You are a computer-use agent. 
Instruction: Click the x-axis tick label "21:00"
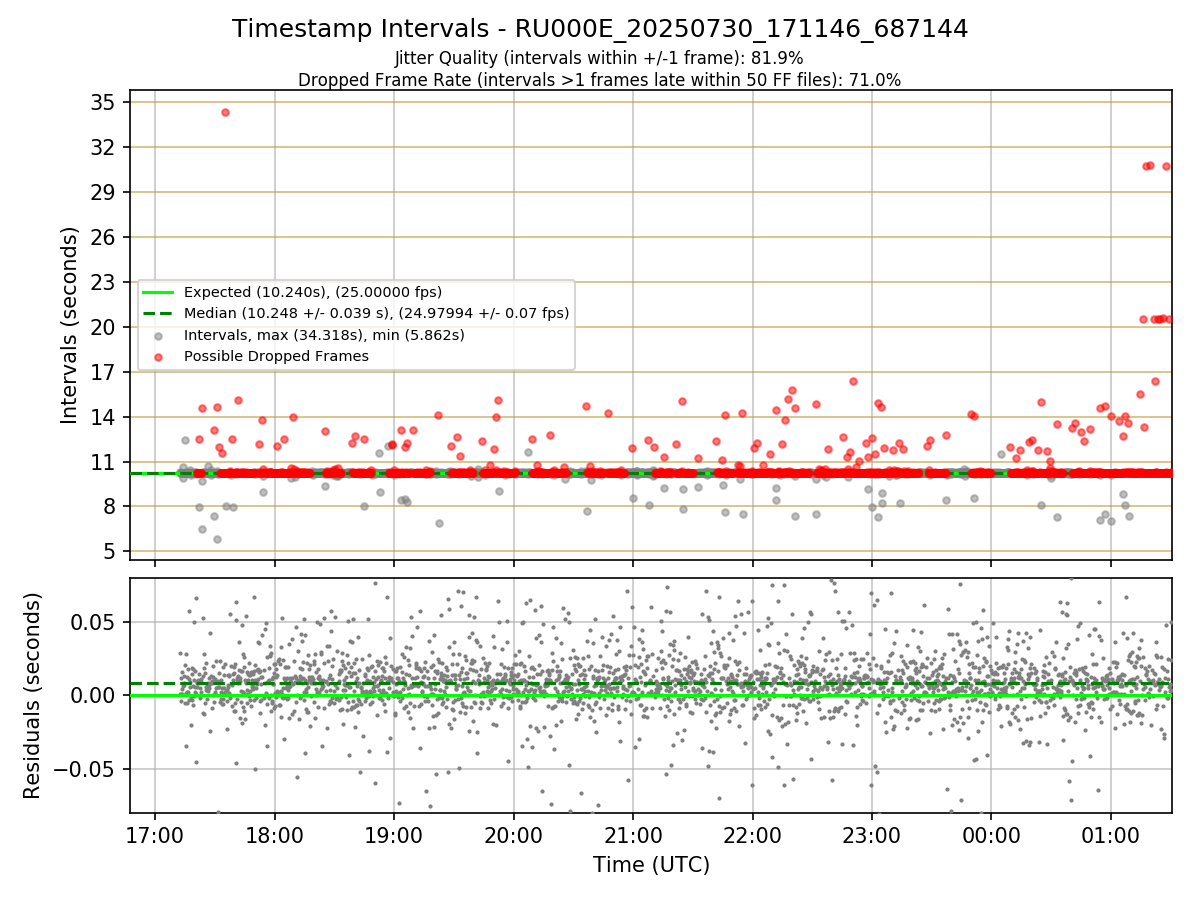coord(633,834)
